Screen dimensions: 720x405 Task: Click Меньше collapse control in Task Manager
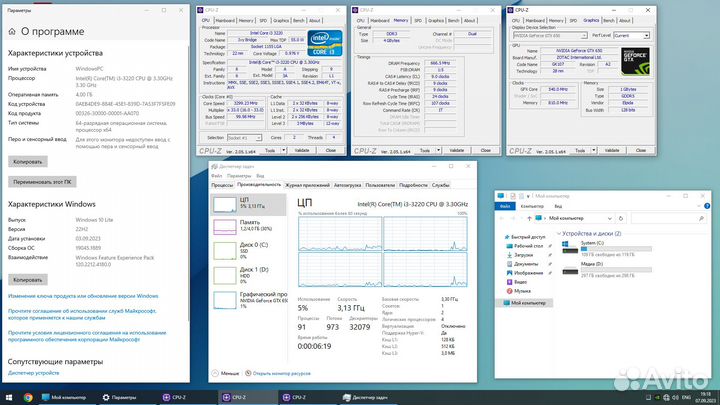[225, 373]
